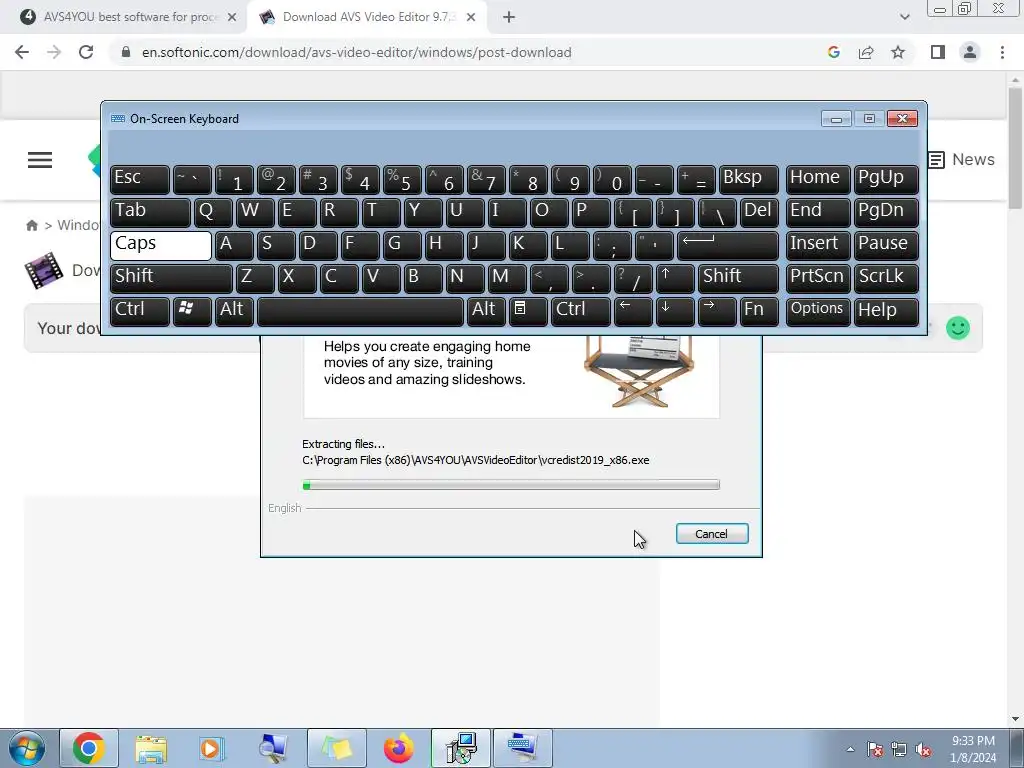Screen dimensions: 1024x768
Task: Open Sticky Notes from the taskbar
Action: tap(336, 748)
